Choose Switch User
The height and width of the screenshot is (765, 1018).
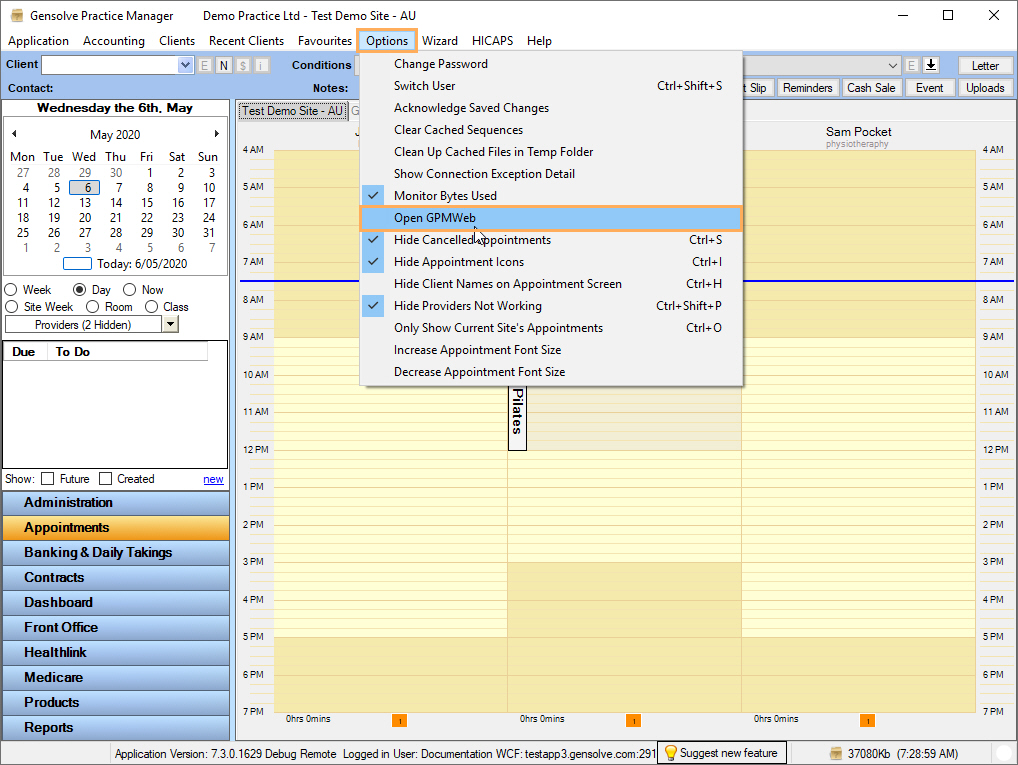[551, 86]
